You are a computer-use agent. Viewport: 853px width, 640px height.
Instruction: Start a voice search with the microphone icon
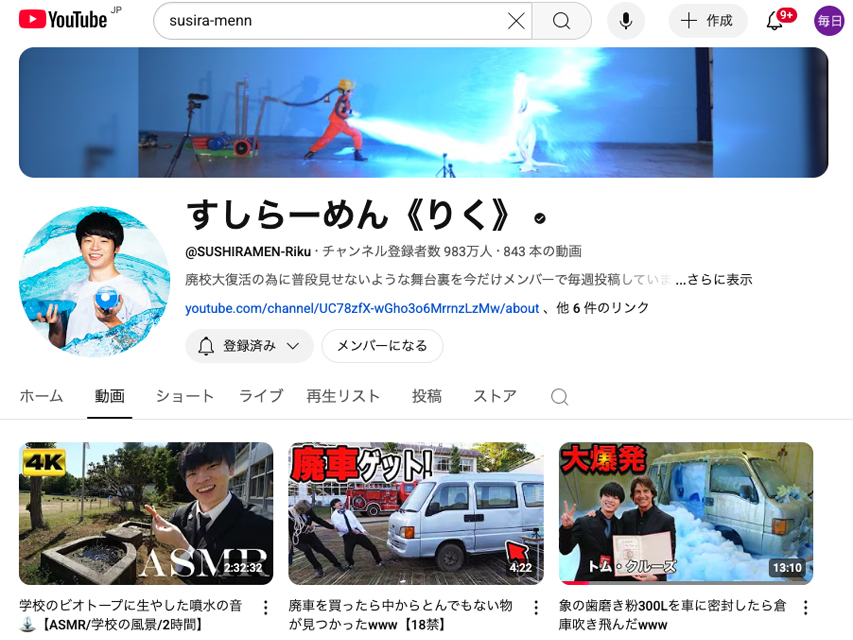(x=625, y=20)
